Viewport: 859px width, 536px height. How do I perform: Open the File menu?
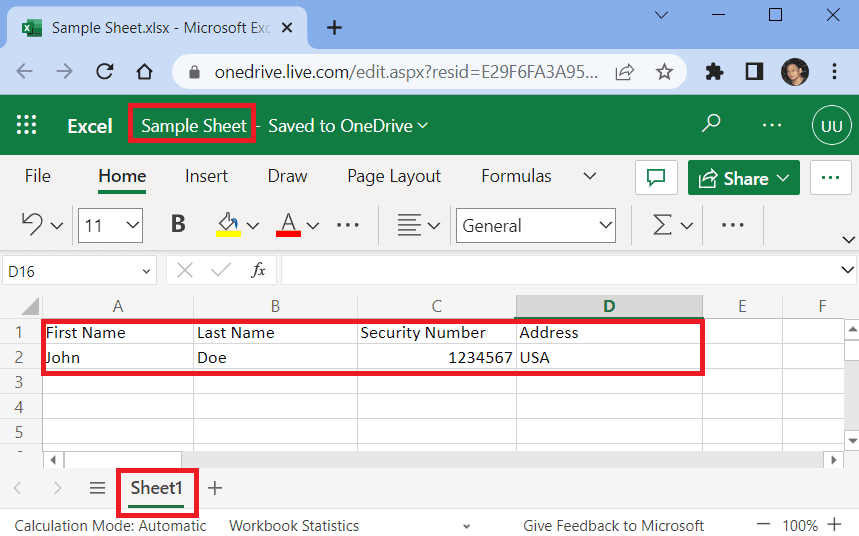point(37,176)
